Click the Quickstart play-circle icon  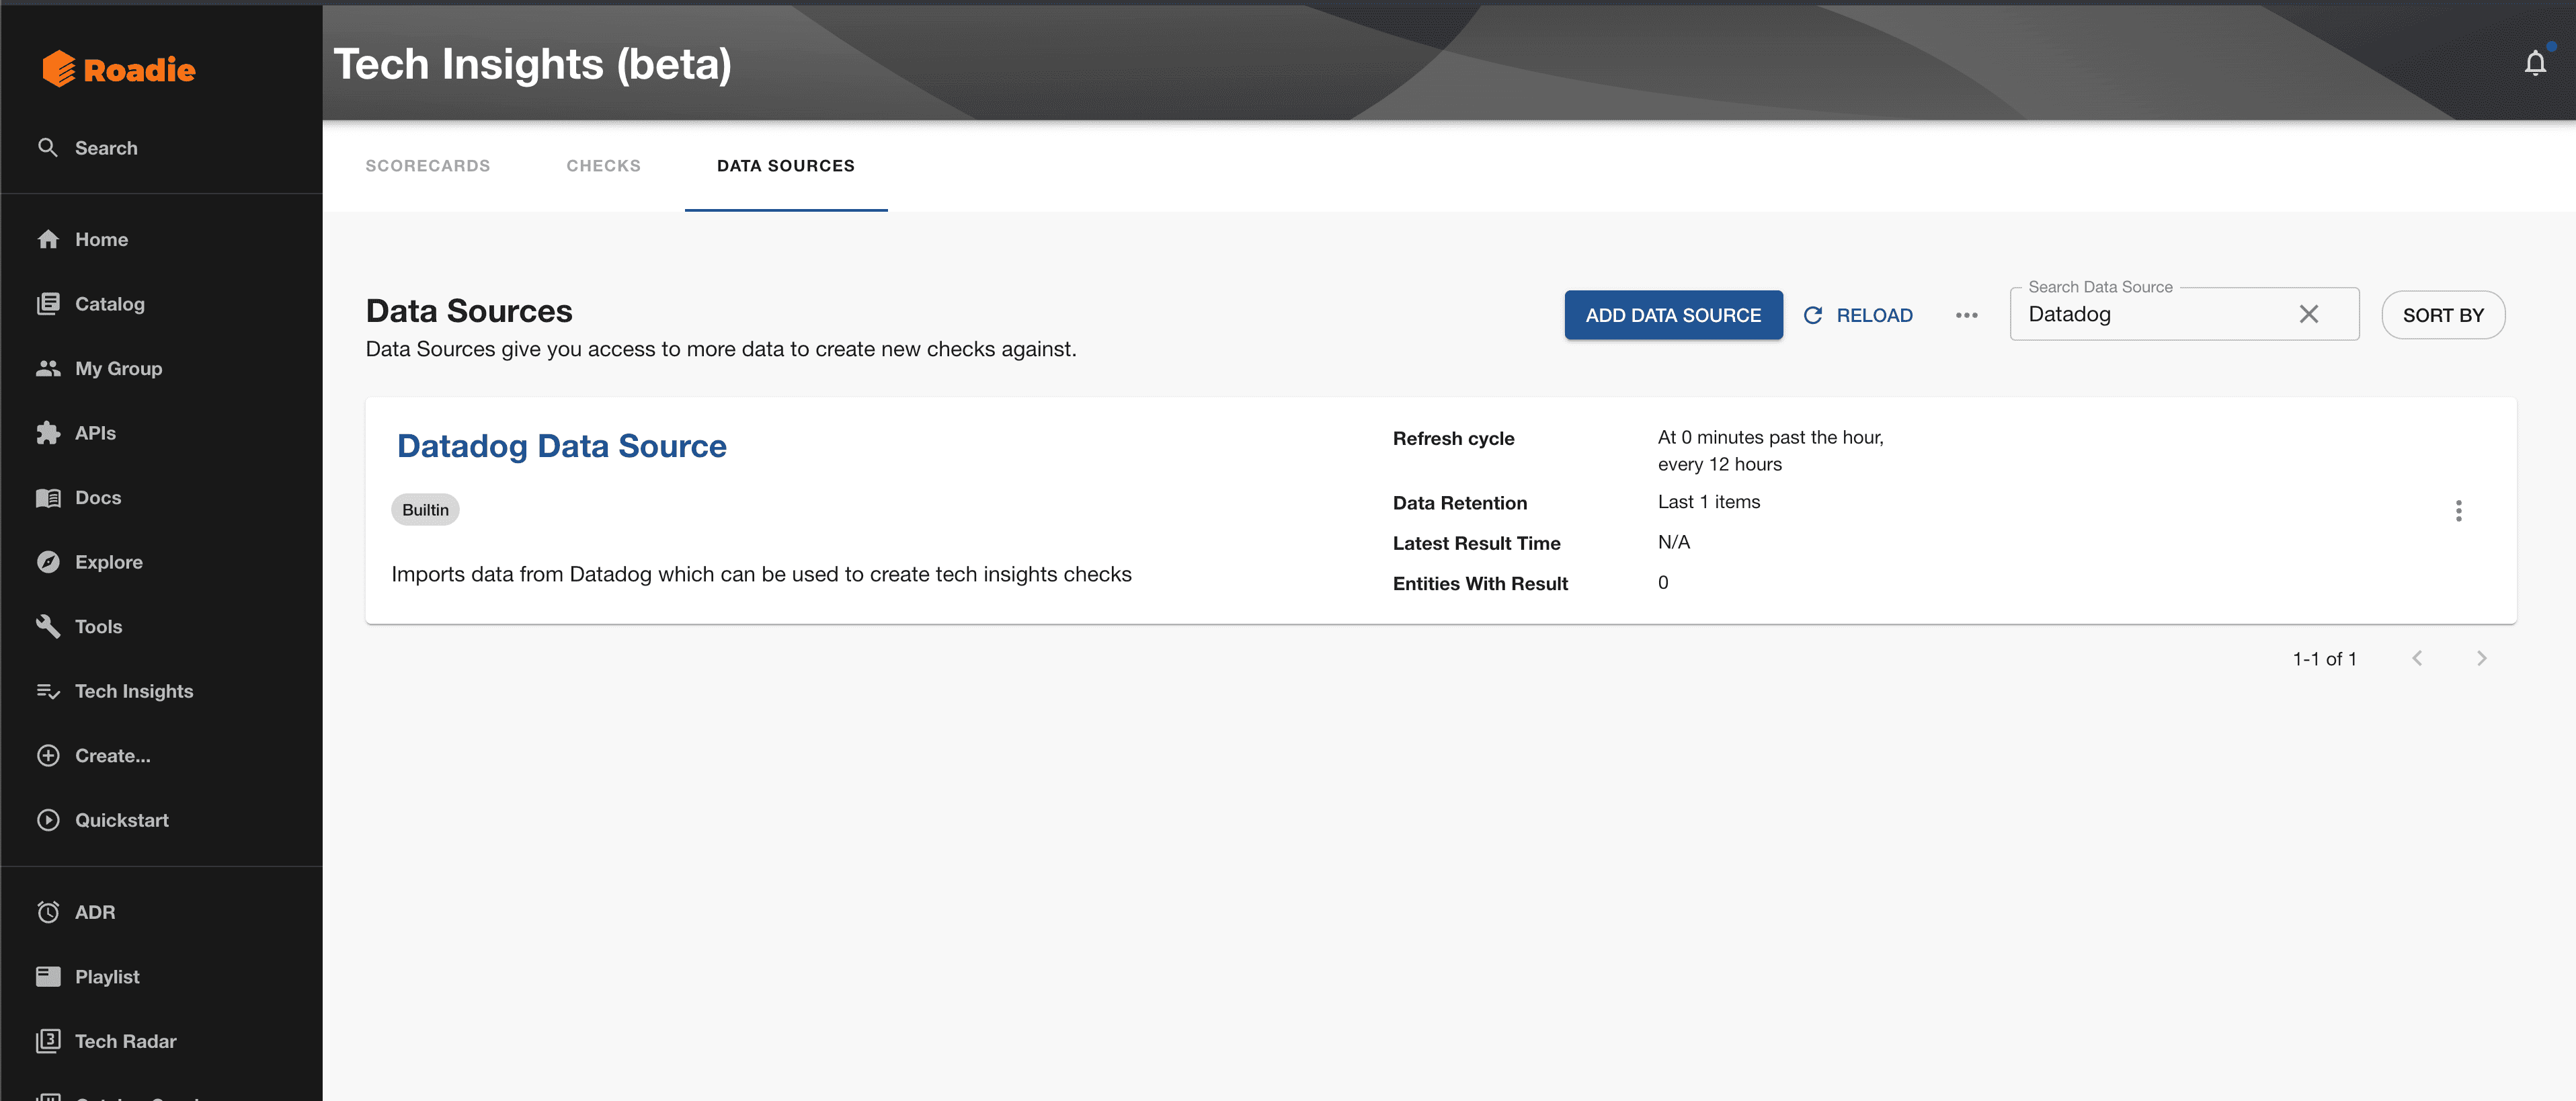48,820
